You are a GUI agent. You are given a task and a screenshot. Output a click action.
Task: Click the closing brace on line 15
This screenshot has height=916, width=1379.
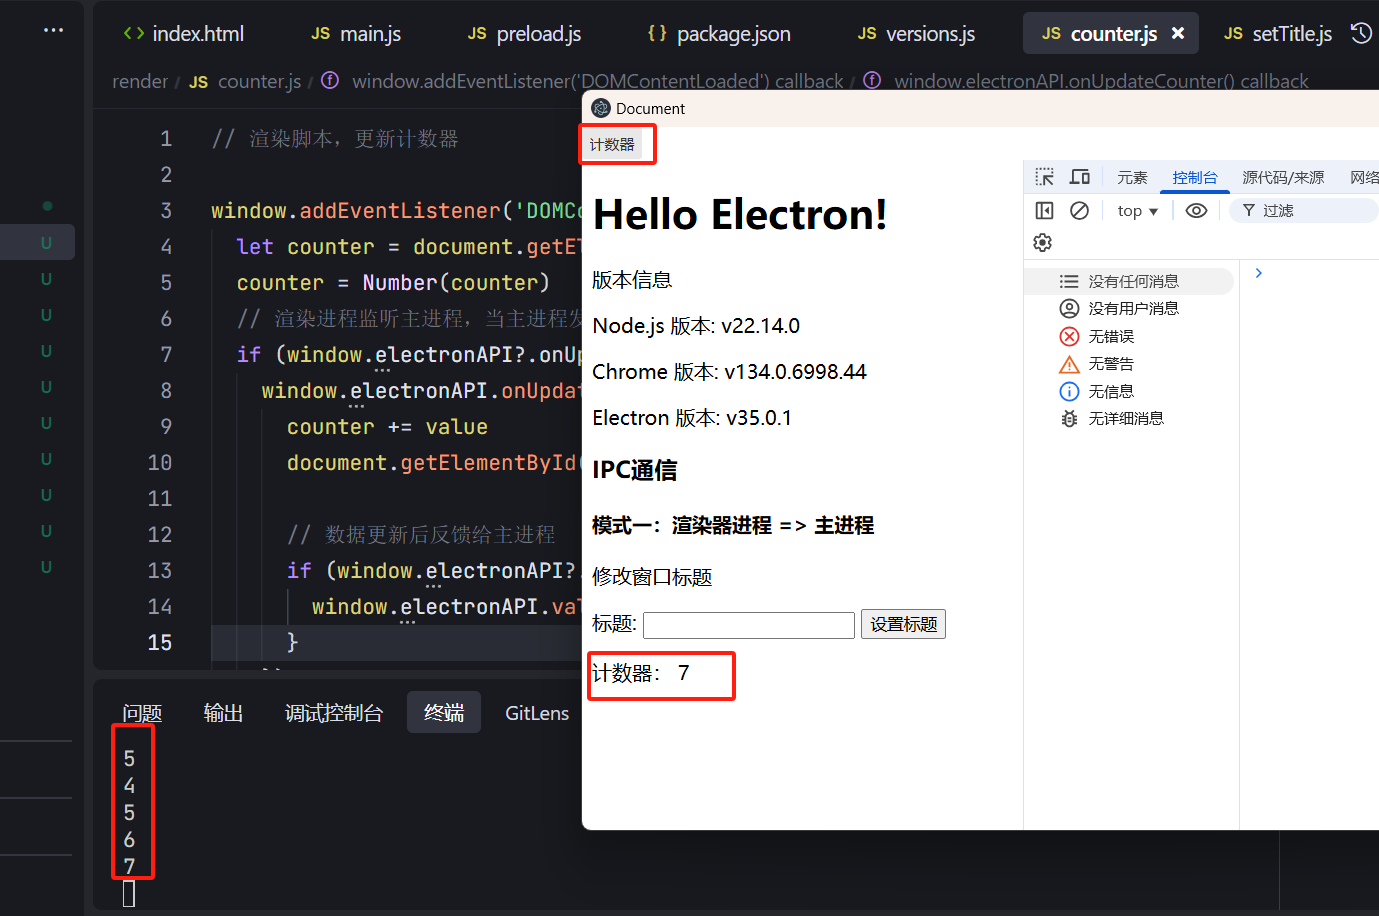click(x=292, y=642)
